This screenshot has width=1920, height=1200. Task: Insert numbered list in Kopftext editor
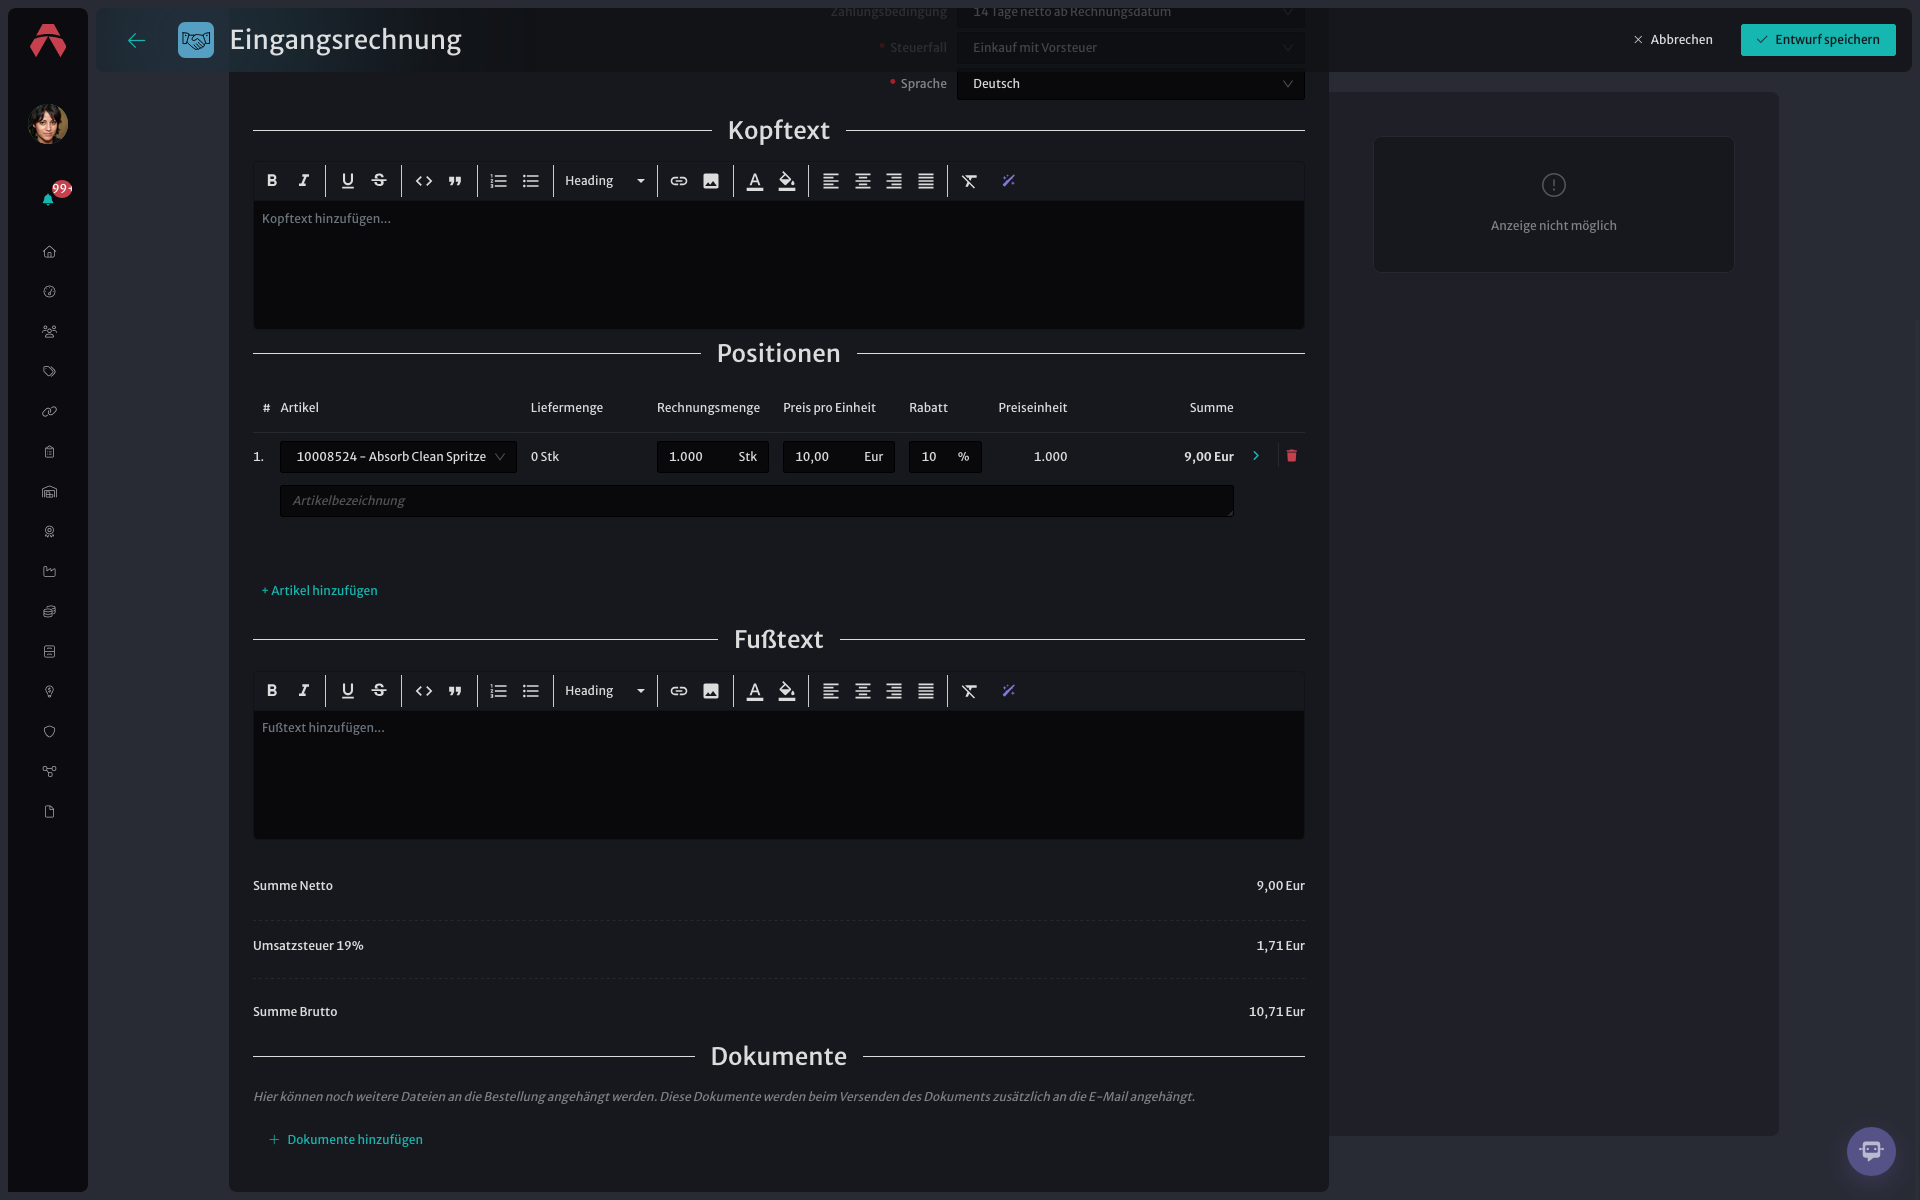point(499,181)
